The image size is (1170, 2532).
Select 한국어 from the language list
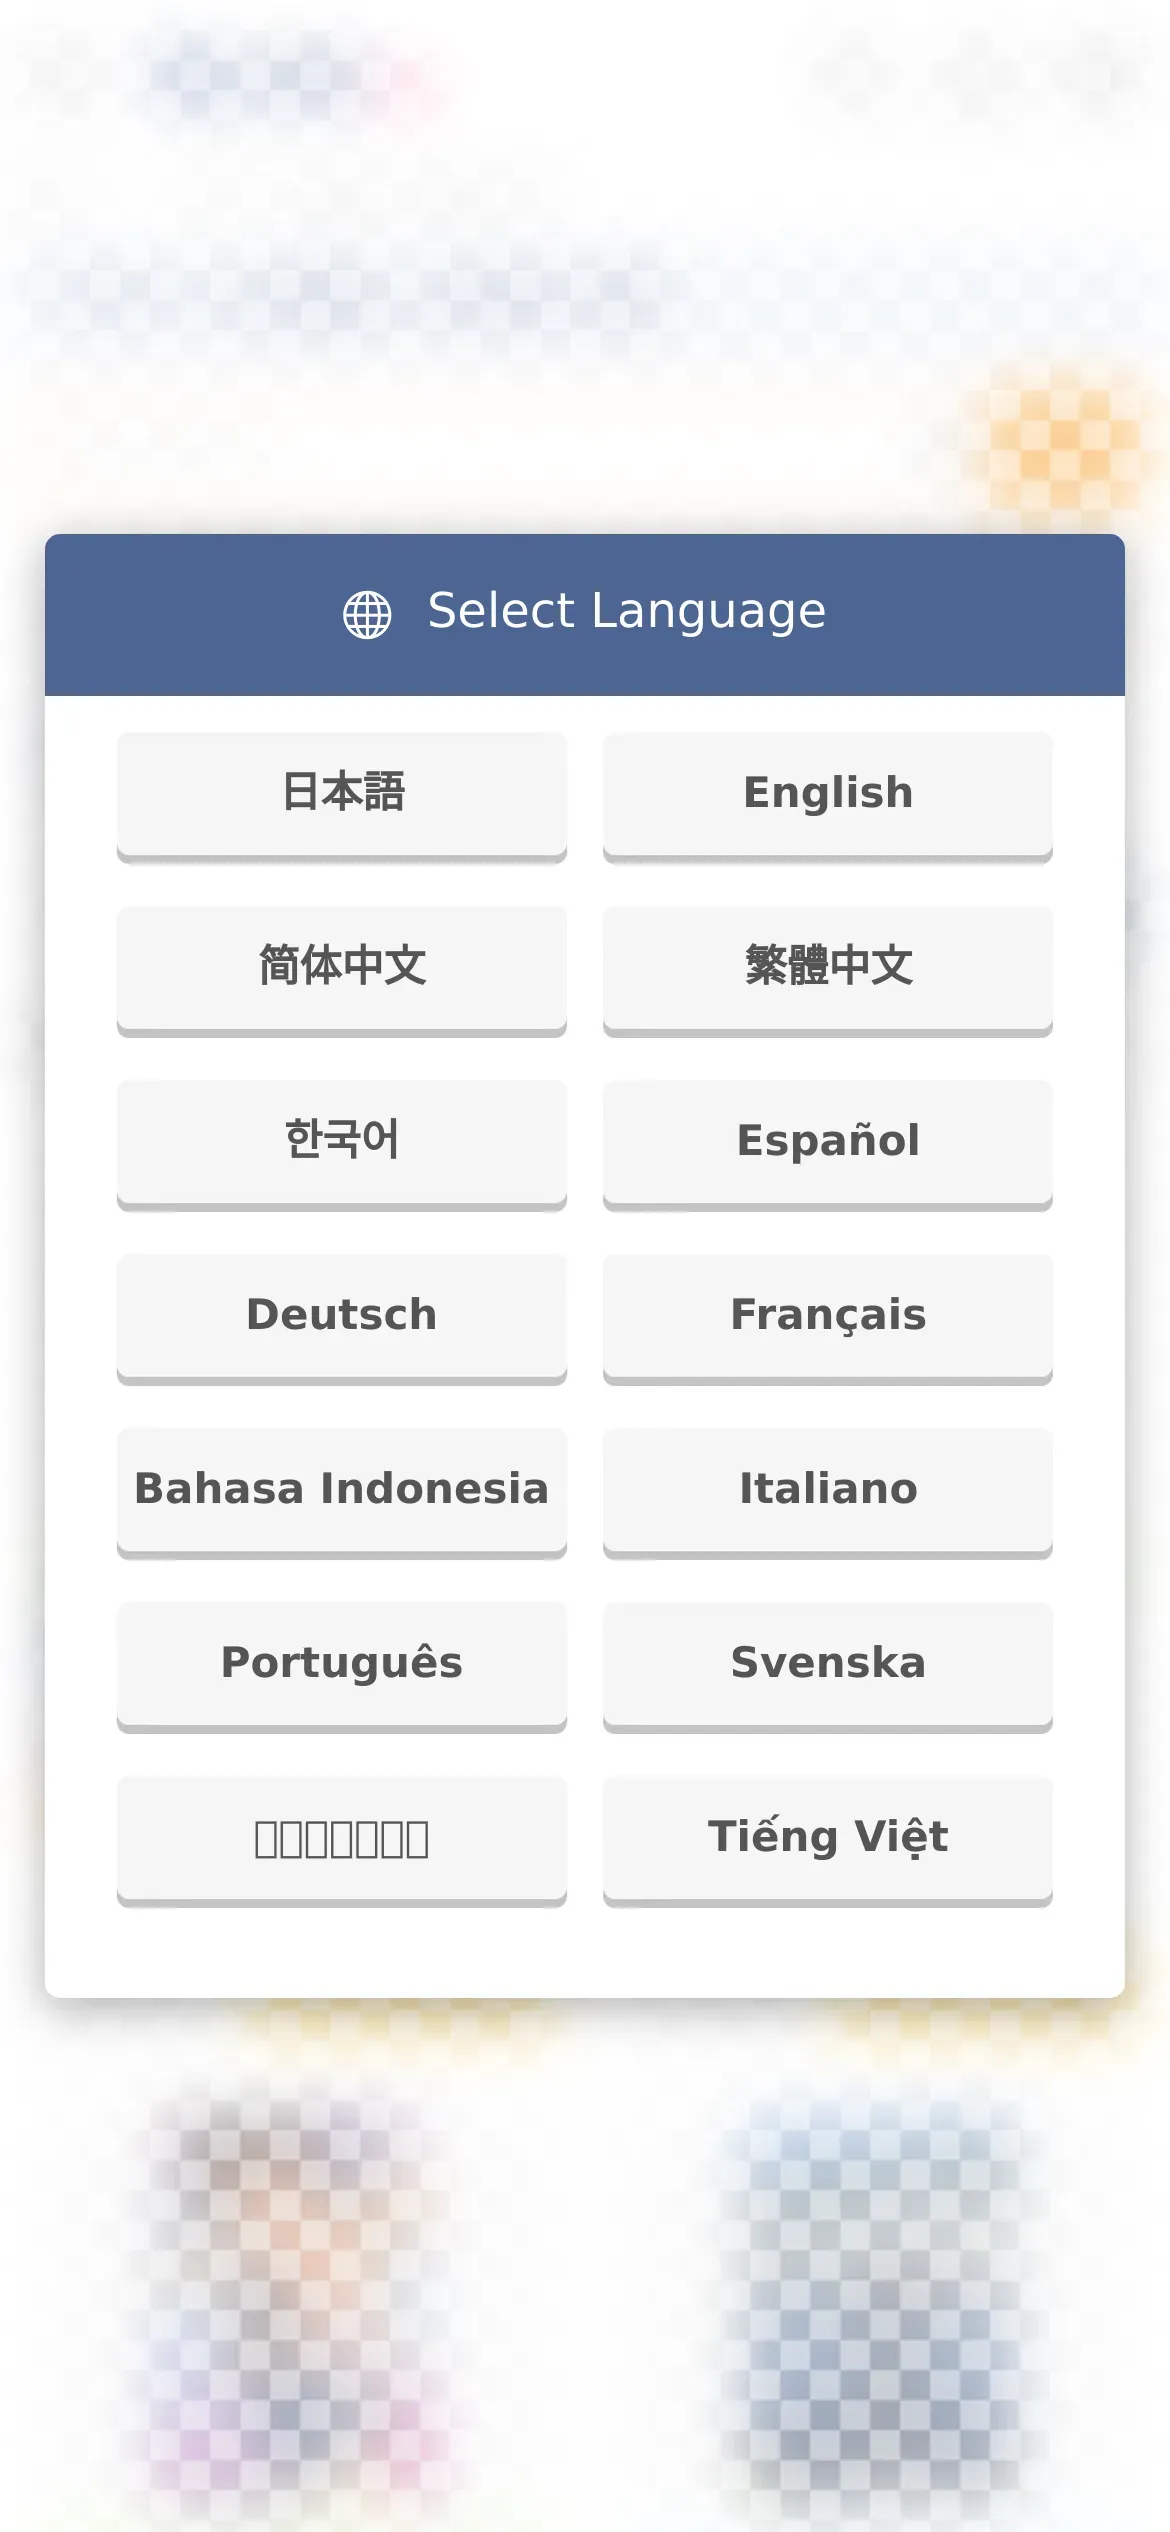342,1142
